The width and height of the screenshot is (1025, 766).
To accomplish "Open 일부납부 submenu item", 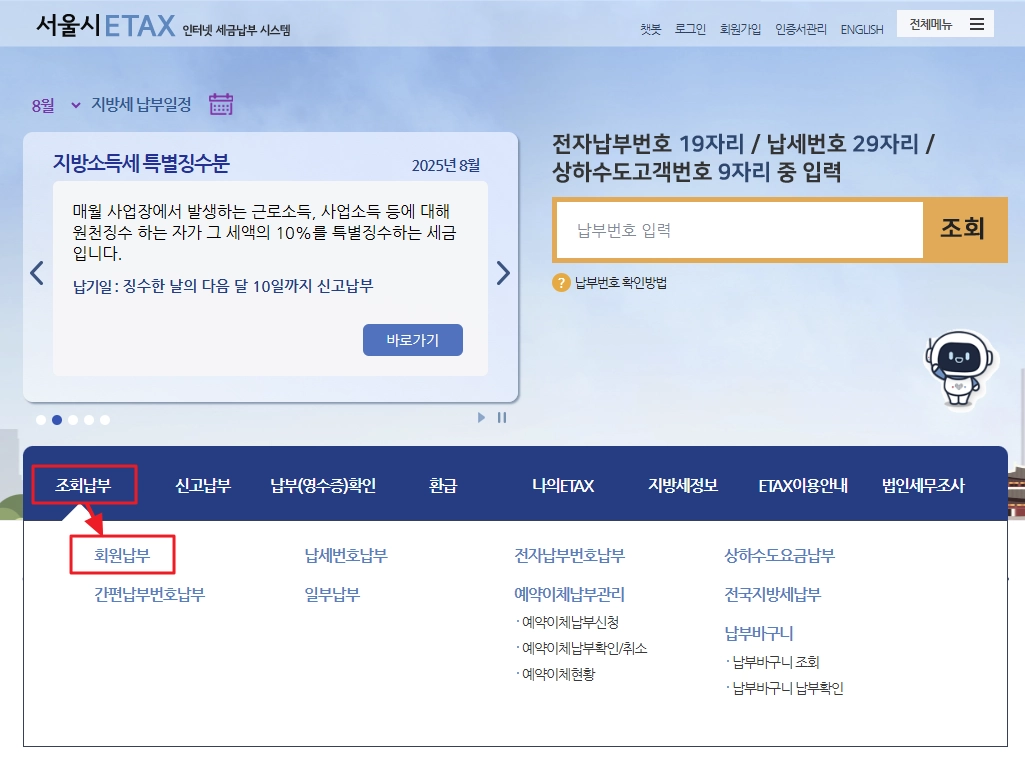I will click(332, 594).
